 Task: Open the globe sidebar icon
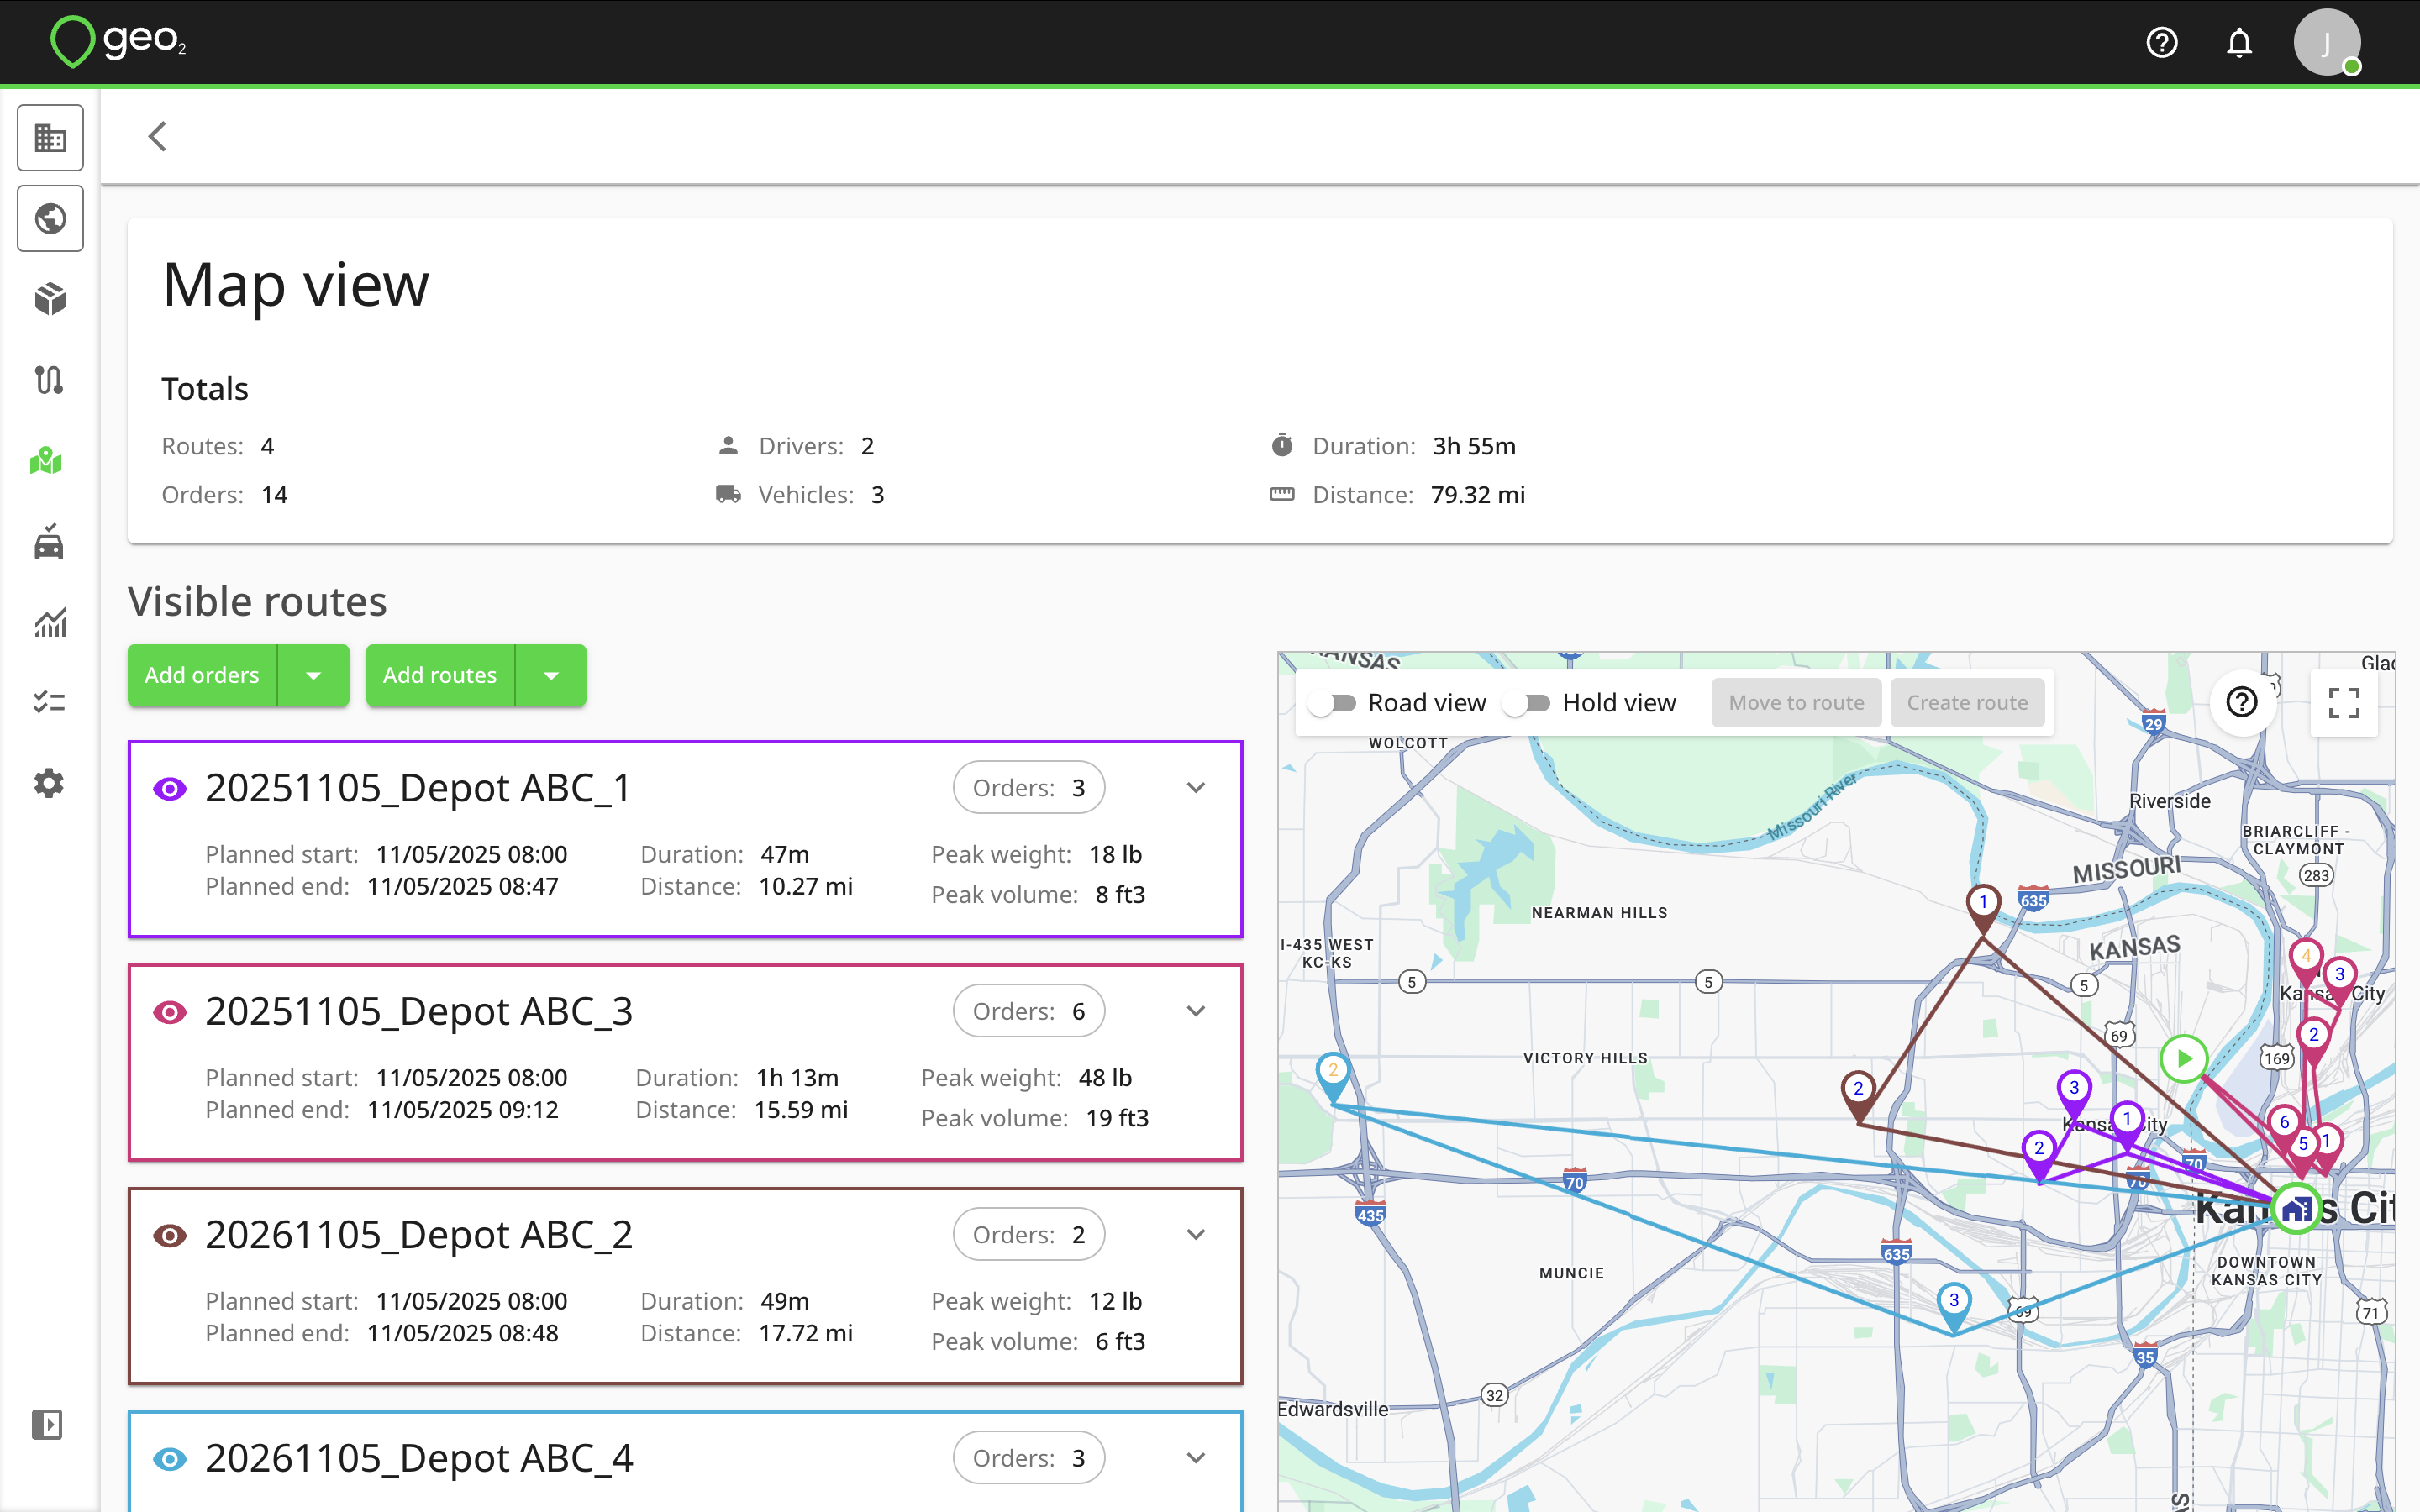50,219
